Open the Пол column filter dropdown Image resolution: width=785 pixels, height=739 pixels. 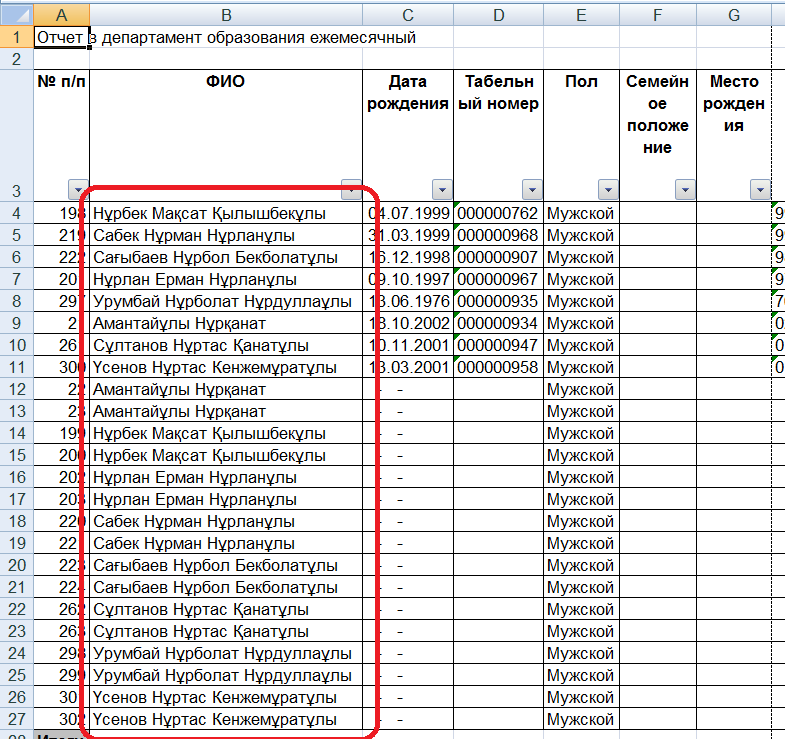[x=607, y=190]
